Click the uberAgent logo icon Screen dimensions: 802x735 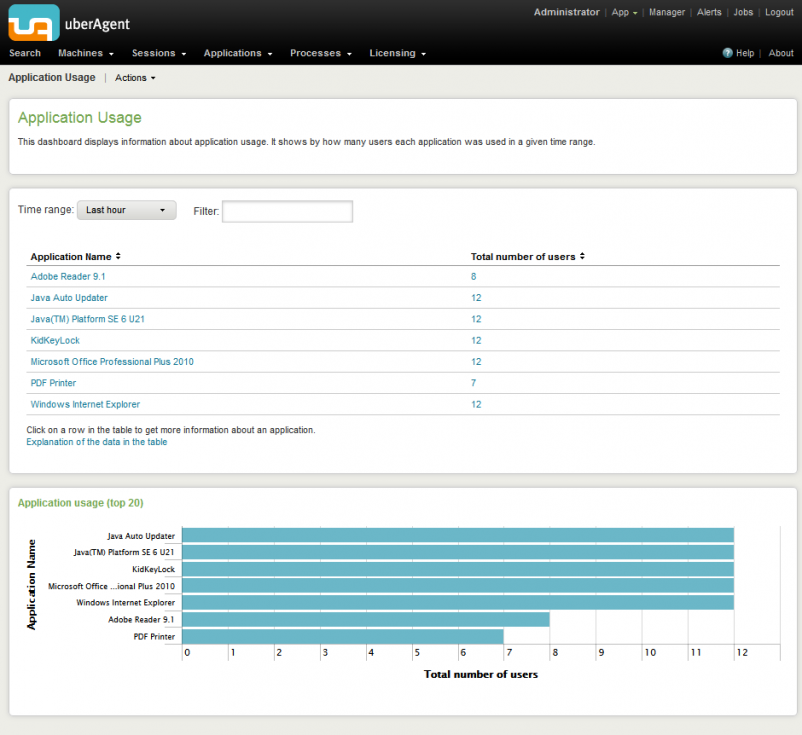(33, 20)
